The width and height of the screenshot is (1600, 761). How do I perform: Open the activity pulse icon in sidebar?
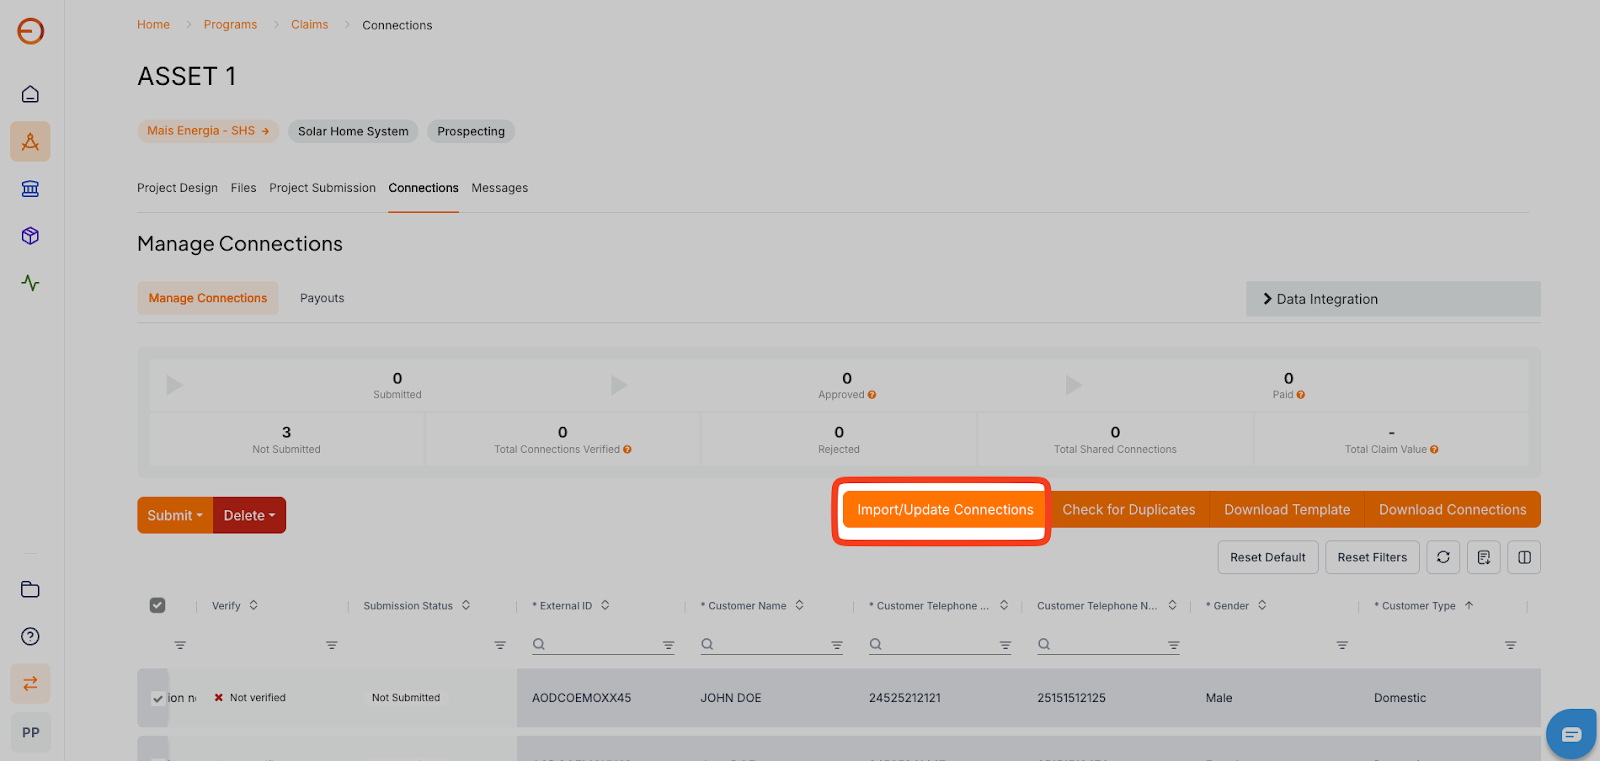pyautogui.click(x=30, y=283)
